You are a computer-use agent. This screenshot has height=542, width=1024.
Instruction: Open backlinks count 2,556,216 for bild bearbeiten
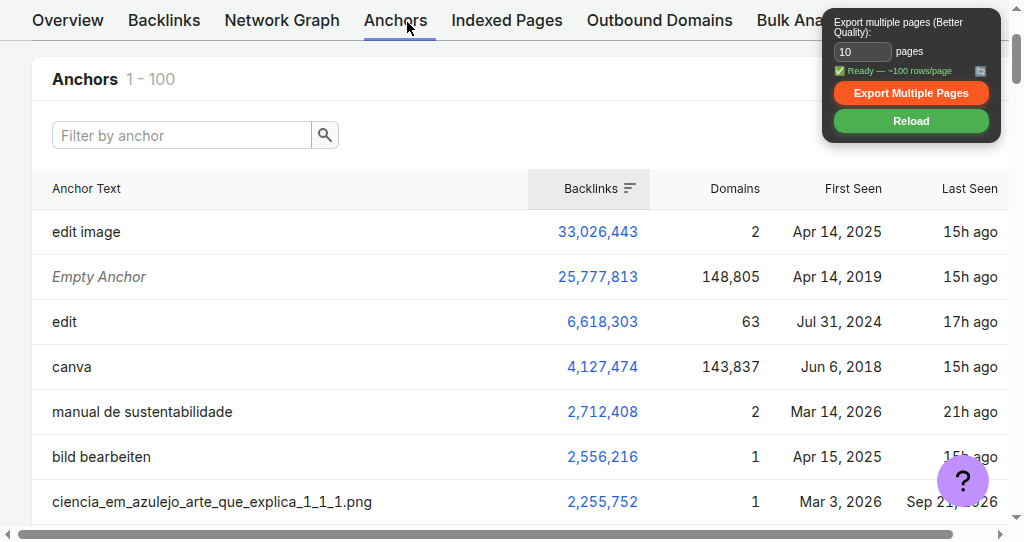point(602,457)
